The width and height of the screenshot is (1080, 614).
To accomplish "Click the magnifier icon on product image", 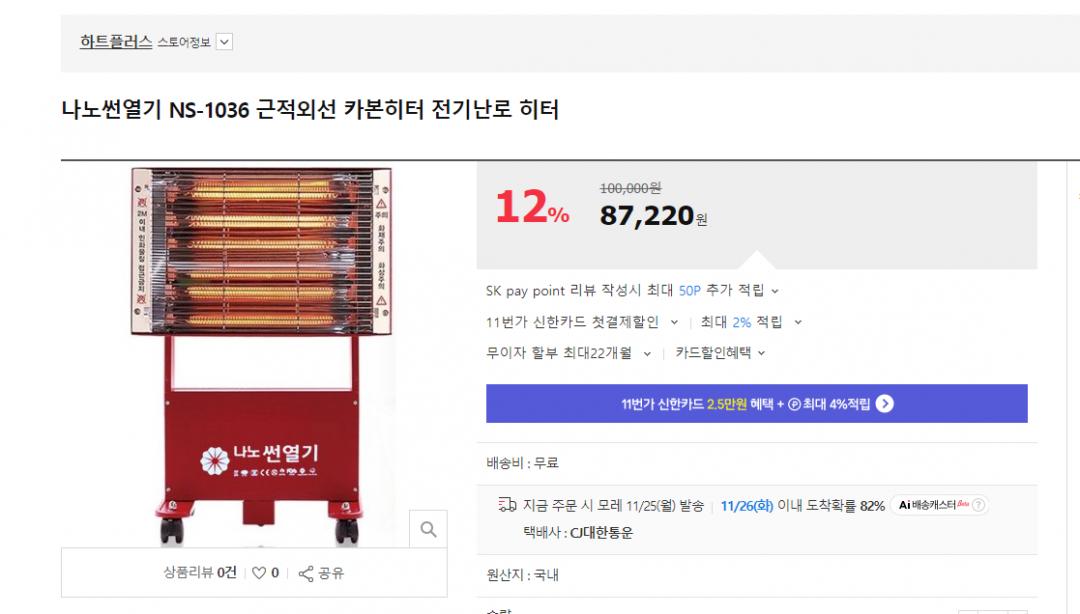I will point(428,530).
